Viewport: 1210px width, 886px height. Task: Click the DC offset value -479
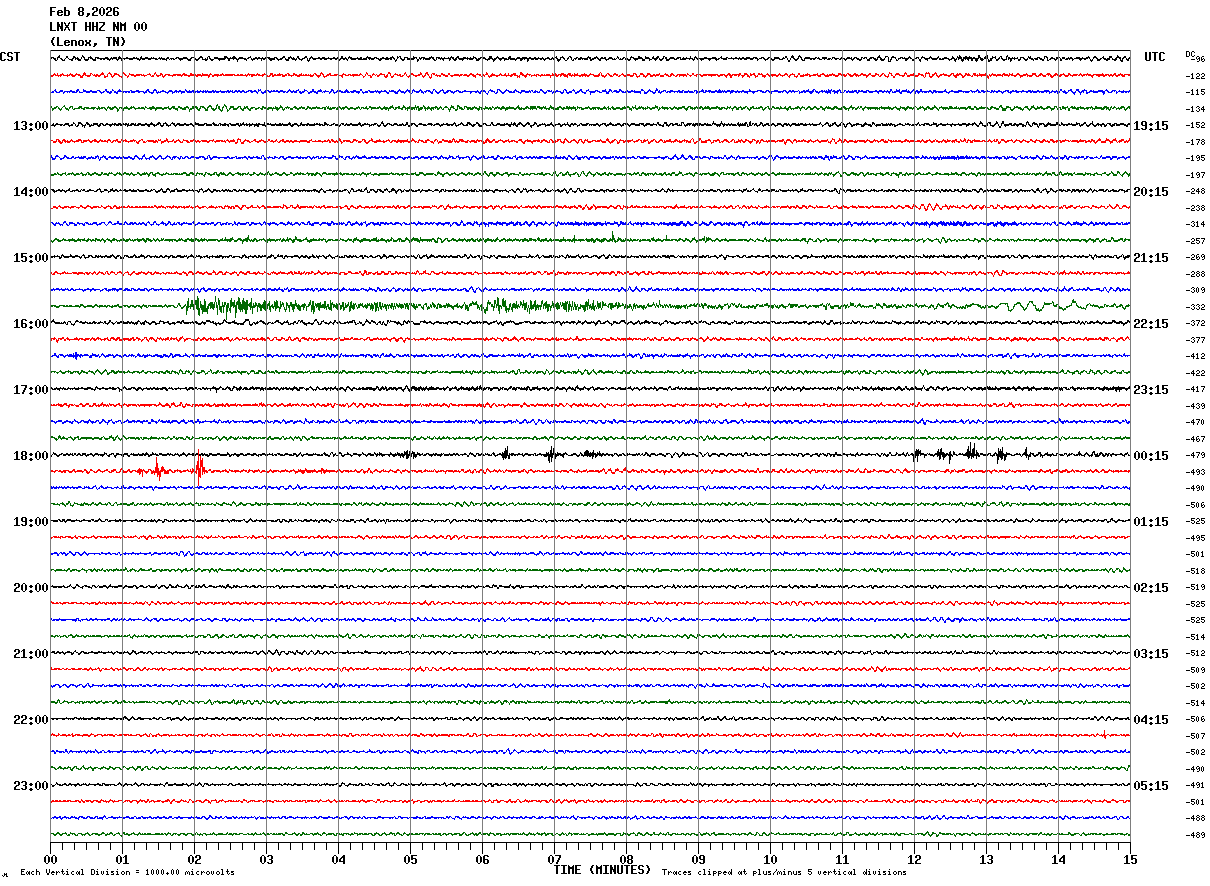point(1195,456)
